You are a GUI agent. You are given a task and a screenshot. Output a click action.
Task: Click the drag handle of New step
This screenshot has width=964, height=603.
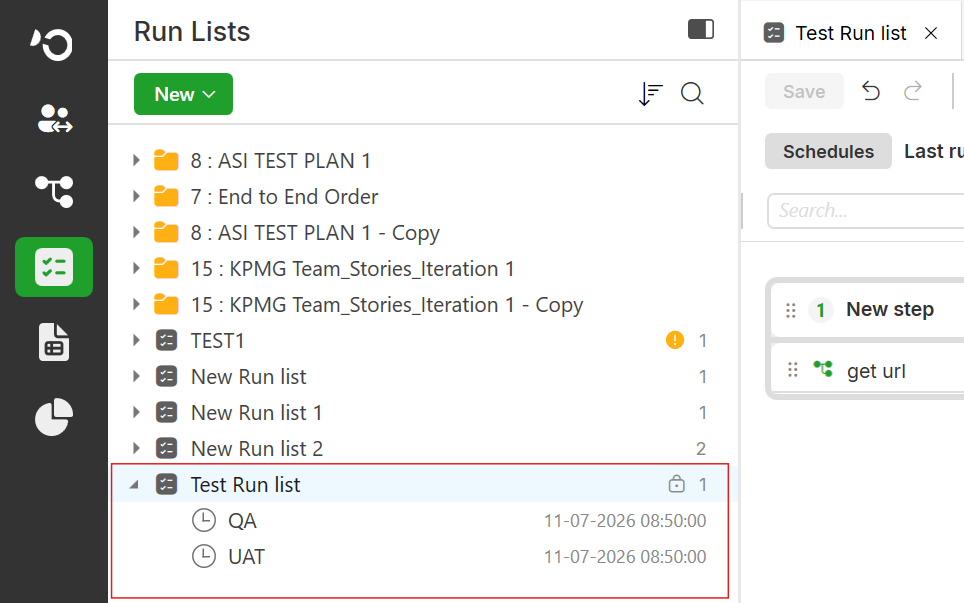pos(791,310)
